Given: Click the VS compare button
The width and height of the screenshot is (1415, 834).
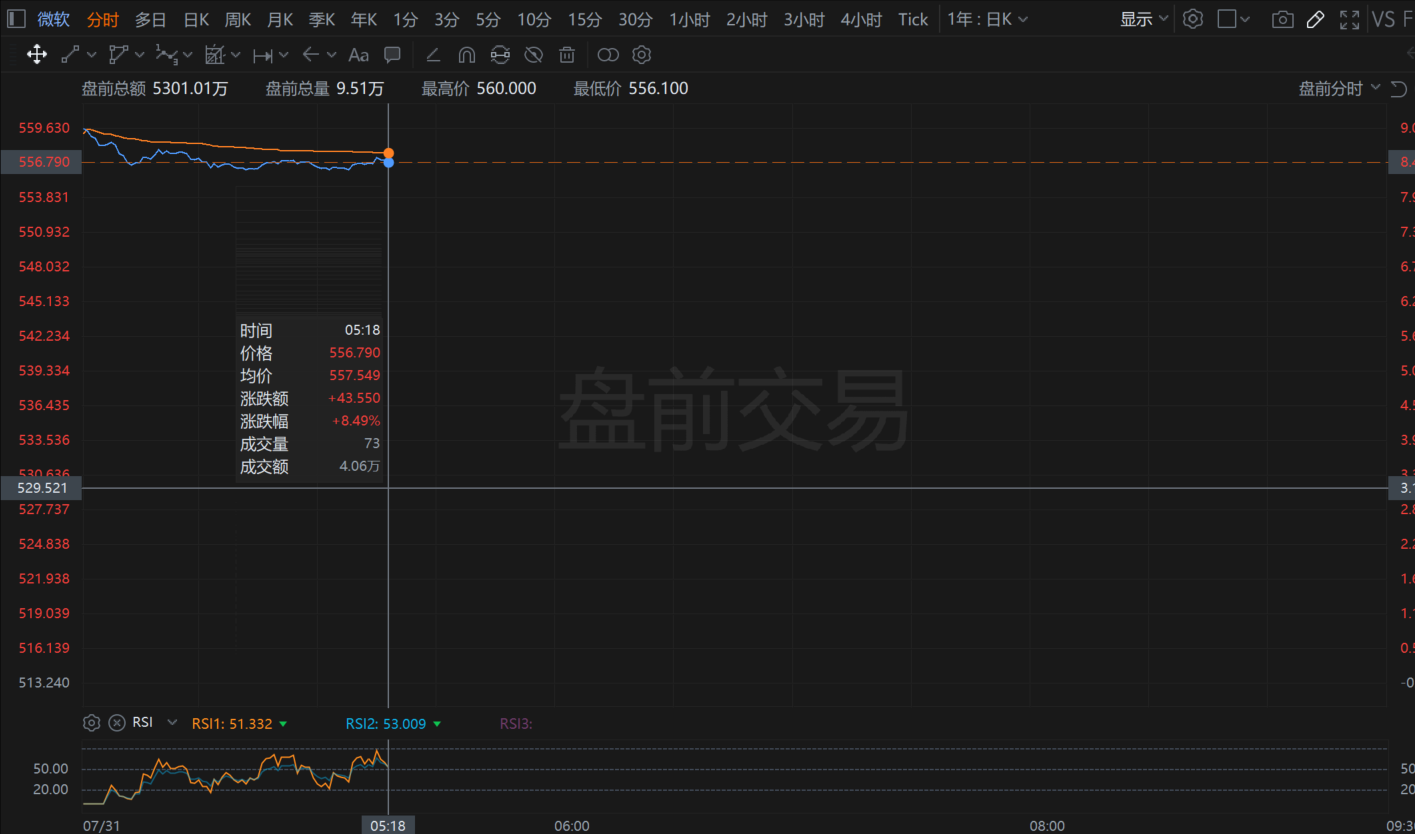Looking at the screenshot, I should tap(1384, 19).
